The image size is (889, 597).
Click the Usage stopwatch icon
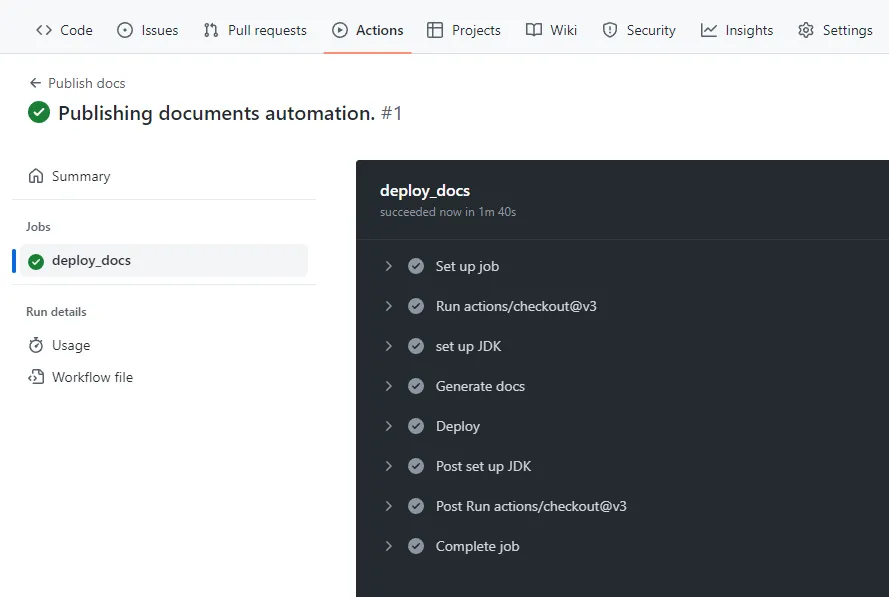36,345
